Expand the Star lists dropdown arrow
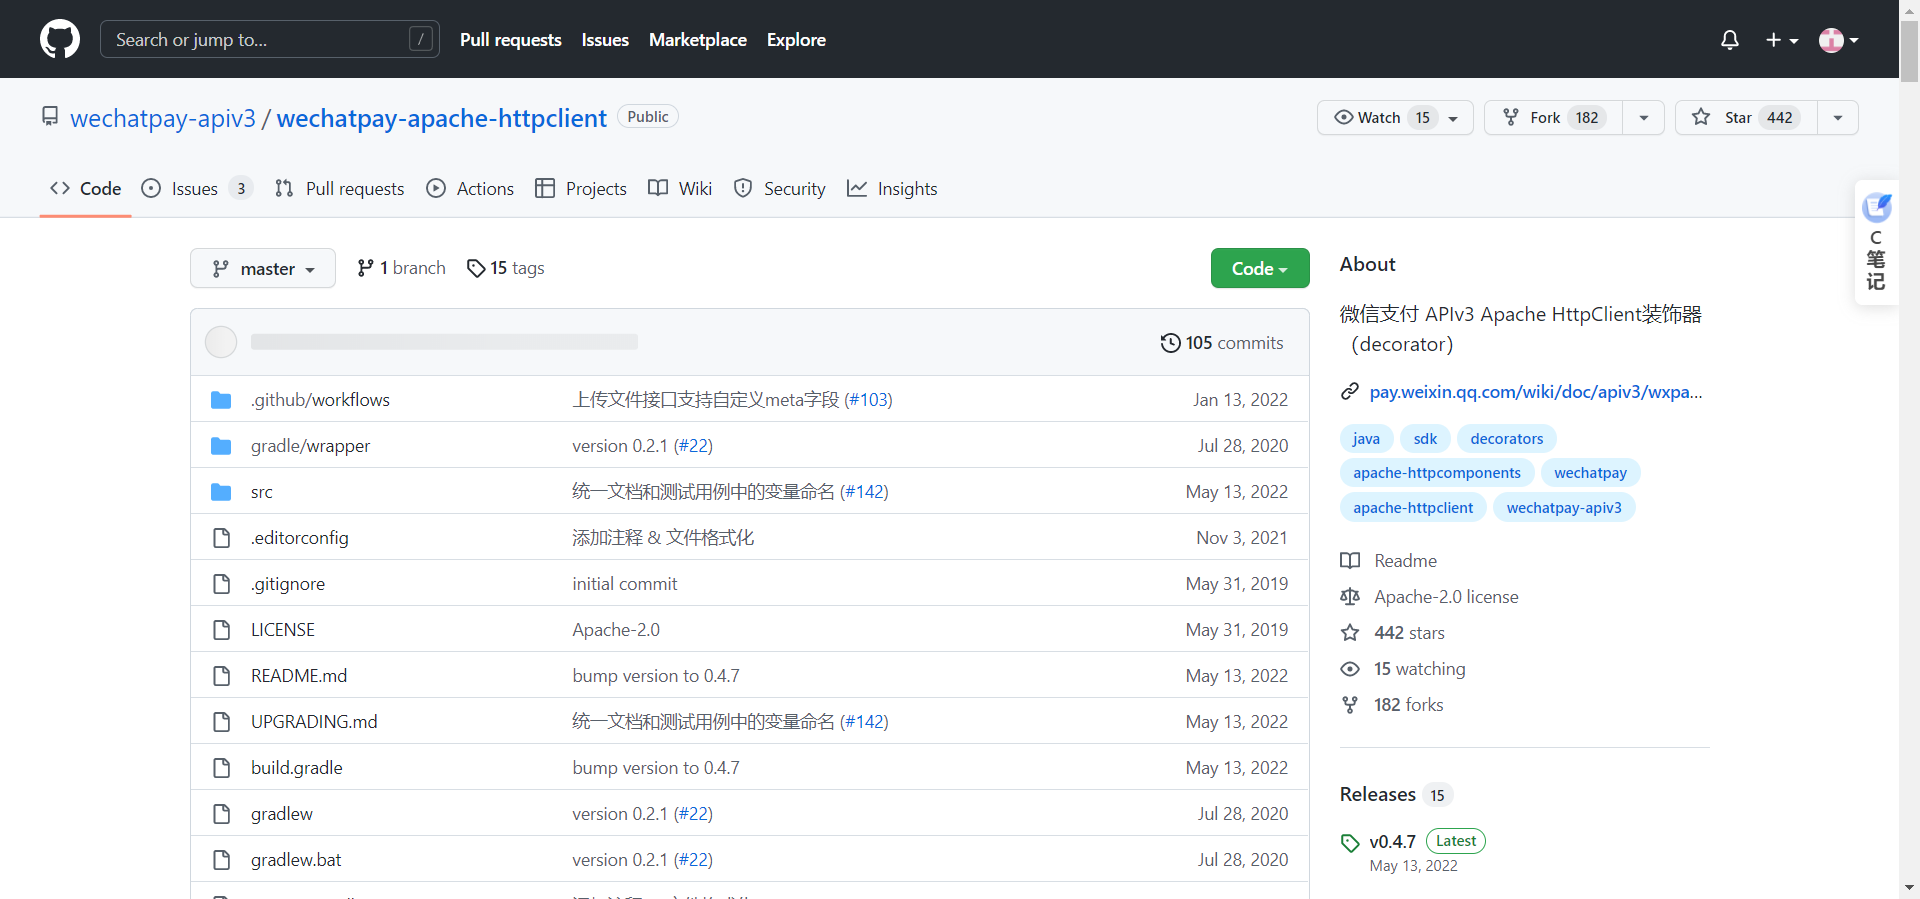The width and height of the screenshot is (1920, 899). click(x=1837, y=118)
